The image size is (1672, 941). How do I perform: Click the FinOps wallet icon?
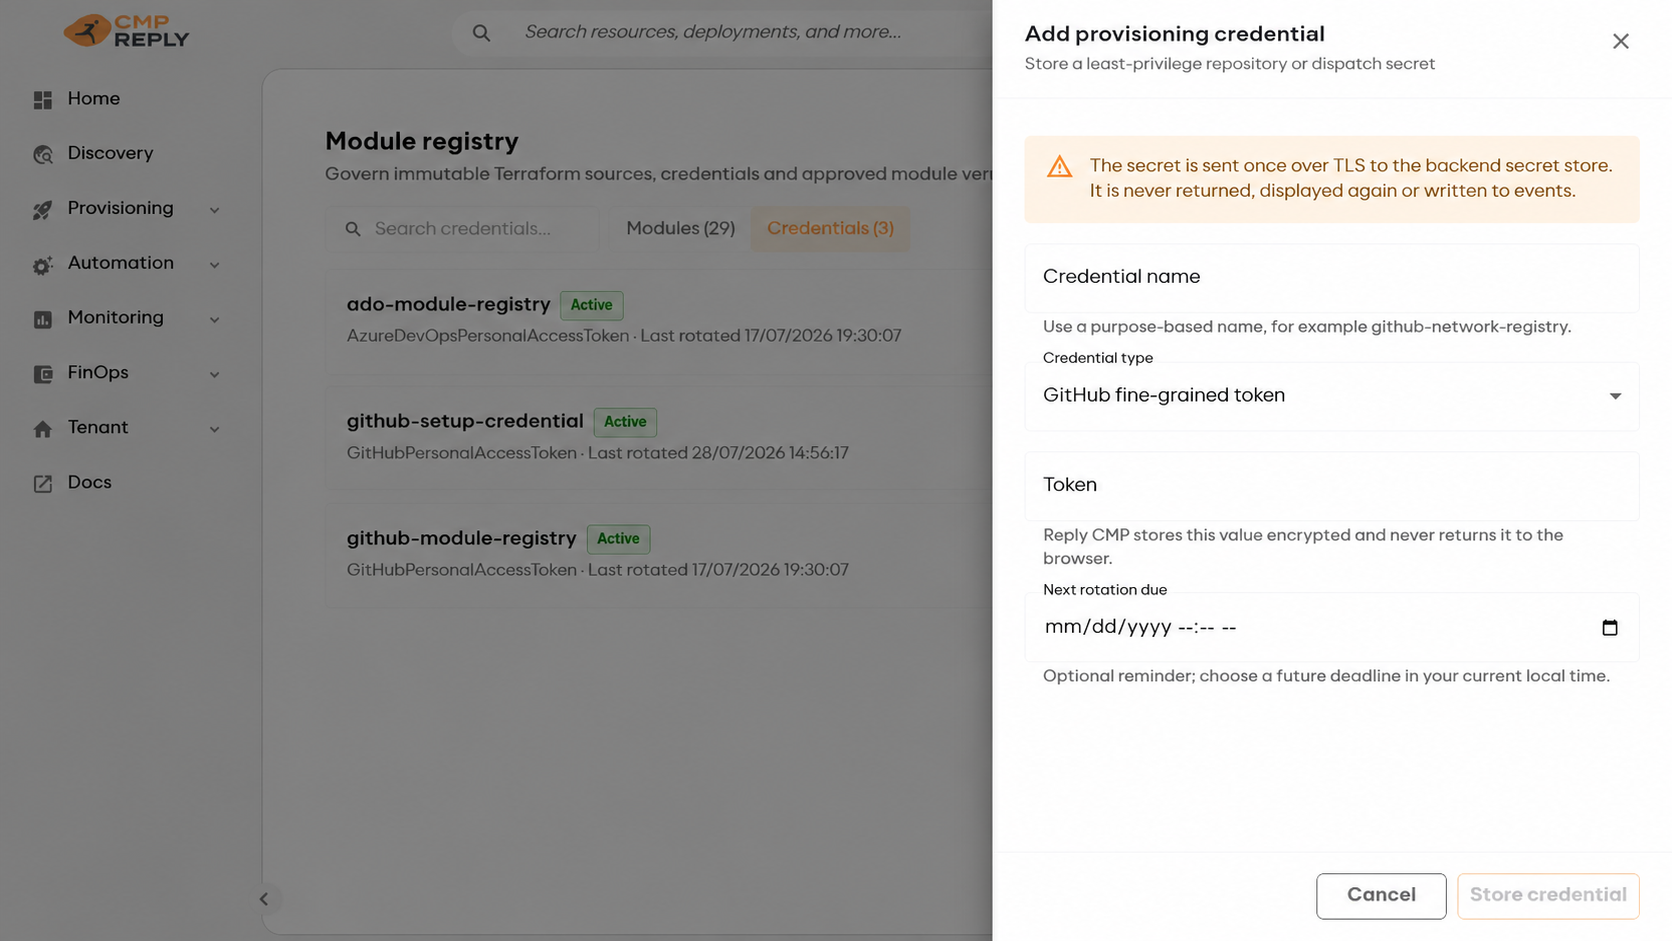42,374
